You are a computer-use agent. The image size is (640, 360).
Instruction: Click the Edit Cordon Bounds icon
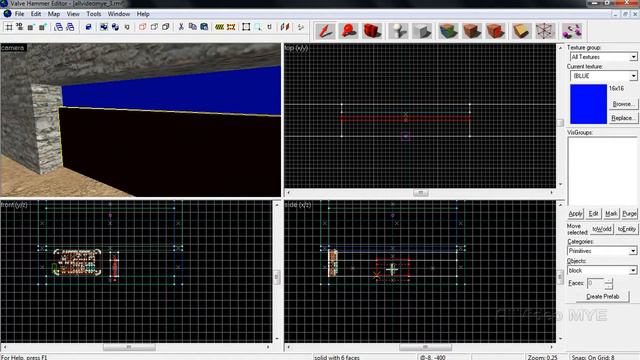click(x=231, y=27)
